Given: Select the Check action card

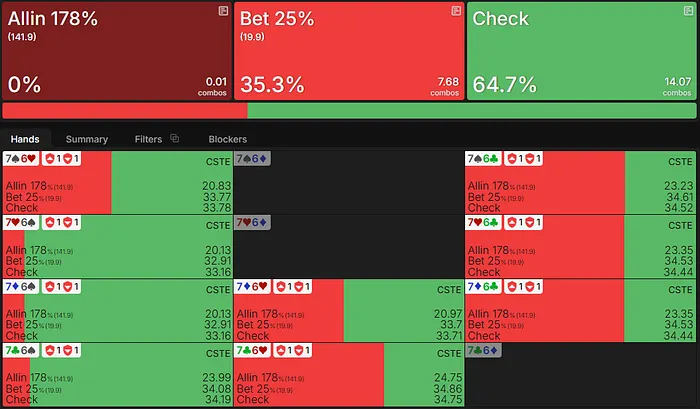Looking at the screenshot, I should (581, 50).
